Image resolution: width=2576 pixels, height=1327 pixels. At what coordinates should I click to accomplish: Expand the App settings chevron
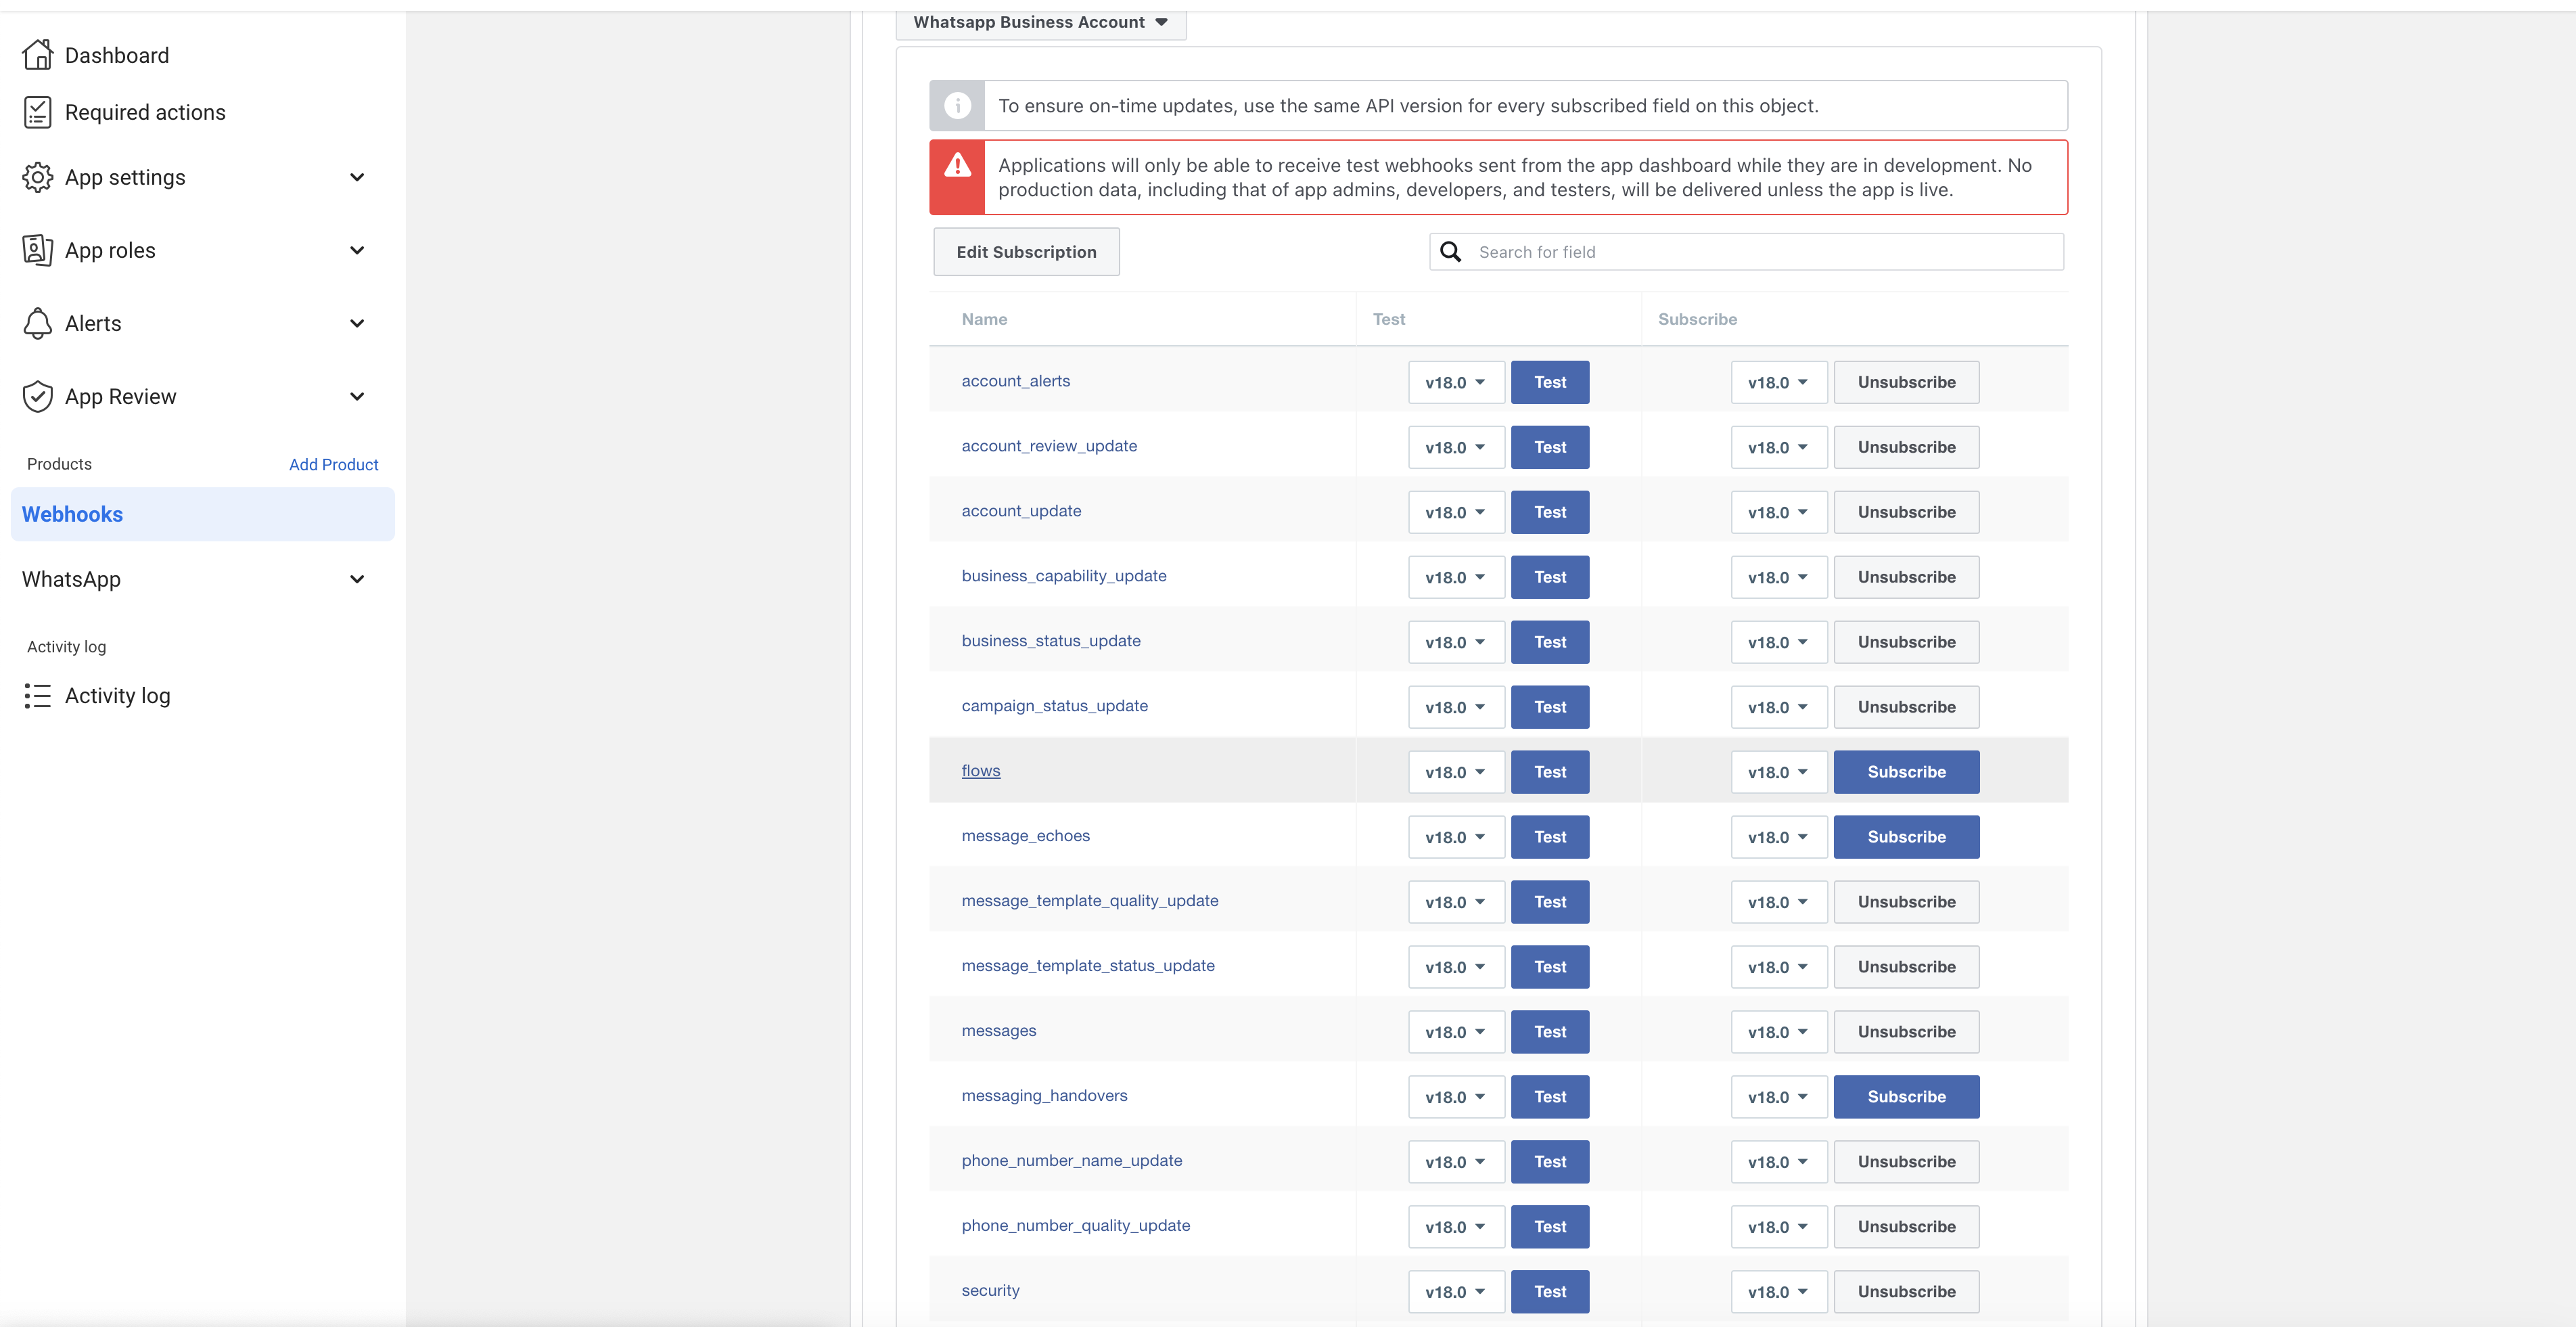click(x=357, y=177)
